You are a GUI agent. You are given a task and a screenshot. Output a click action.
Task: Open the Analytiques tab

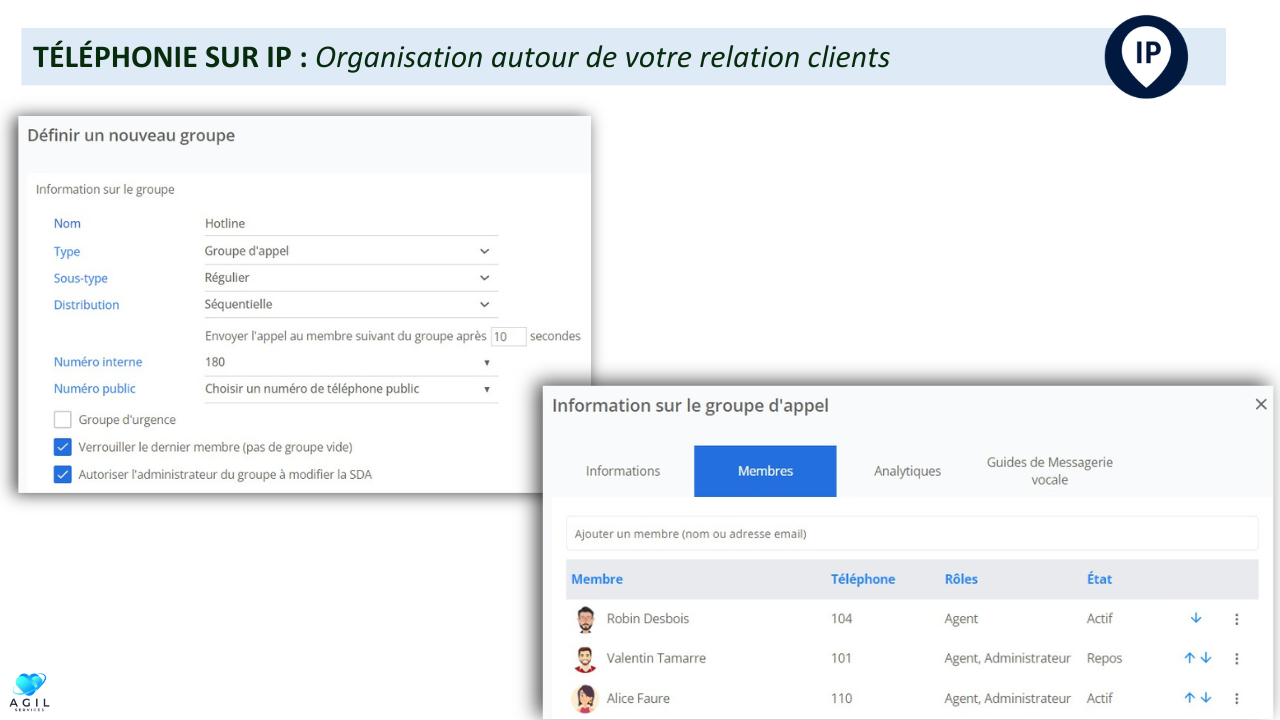907,471
